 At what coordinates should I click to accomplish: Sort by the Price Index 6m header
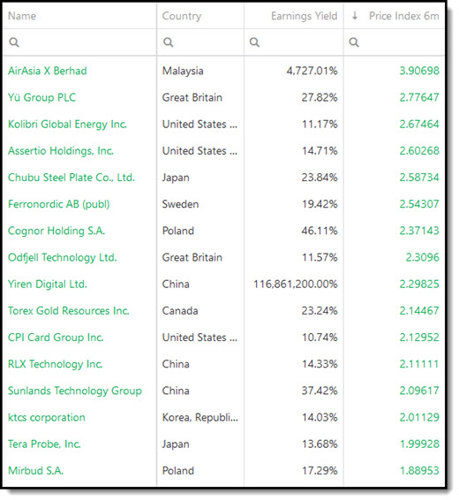point(404,16)
